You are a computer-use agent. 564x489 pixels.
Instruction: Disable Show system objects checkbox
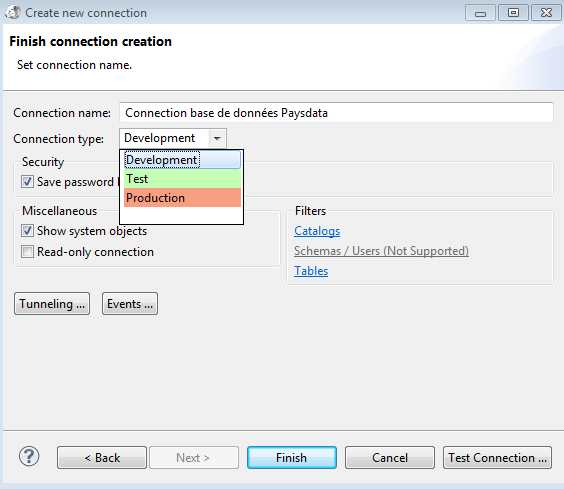click(x=27, y=231)
